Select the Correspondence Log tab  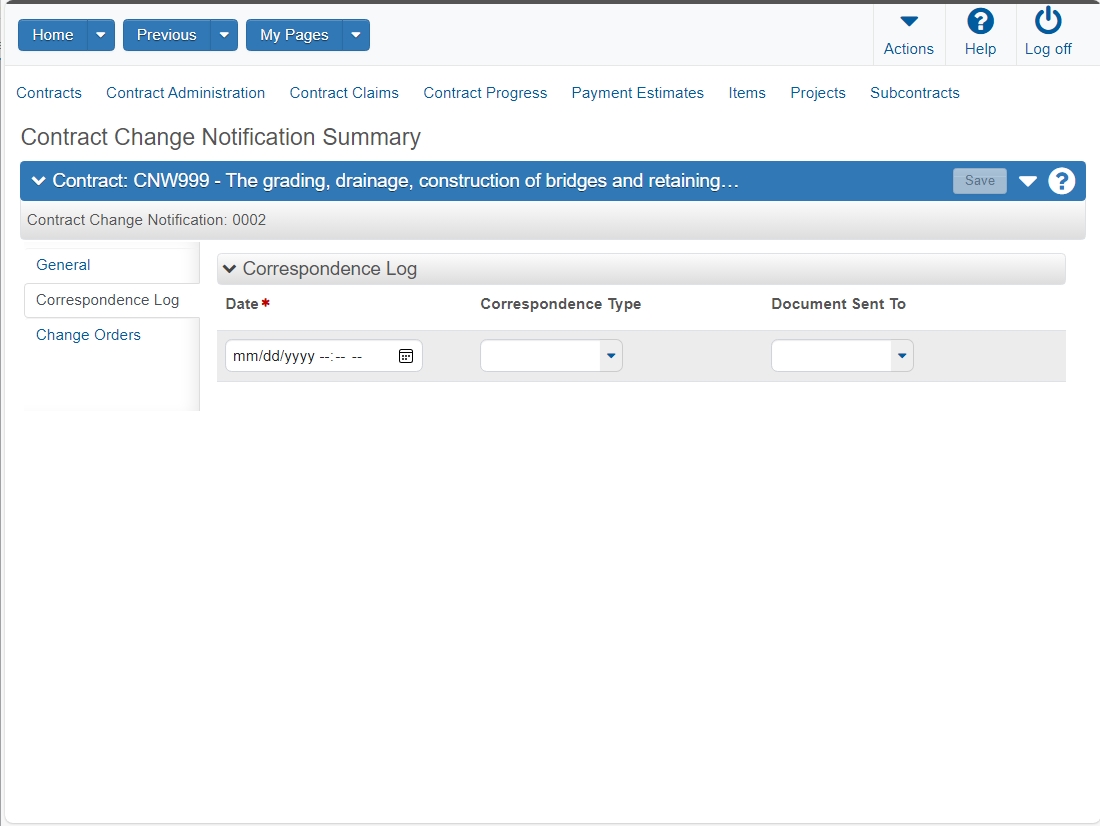[107, 300]
